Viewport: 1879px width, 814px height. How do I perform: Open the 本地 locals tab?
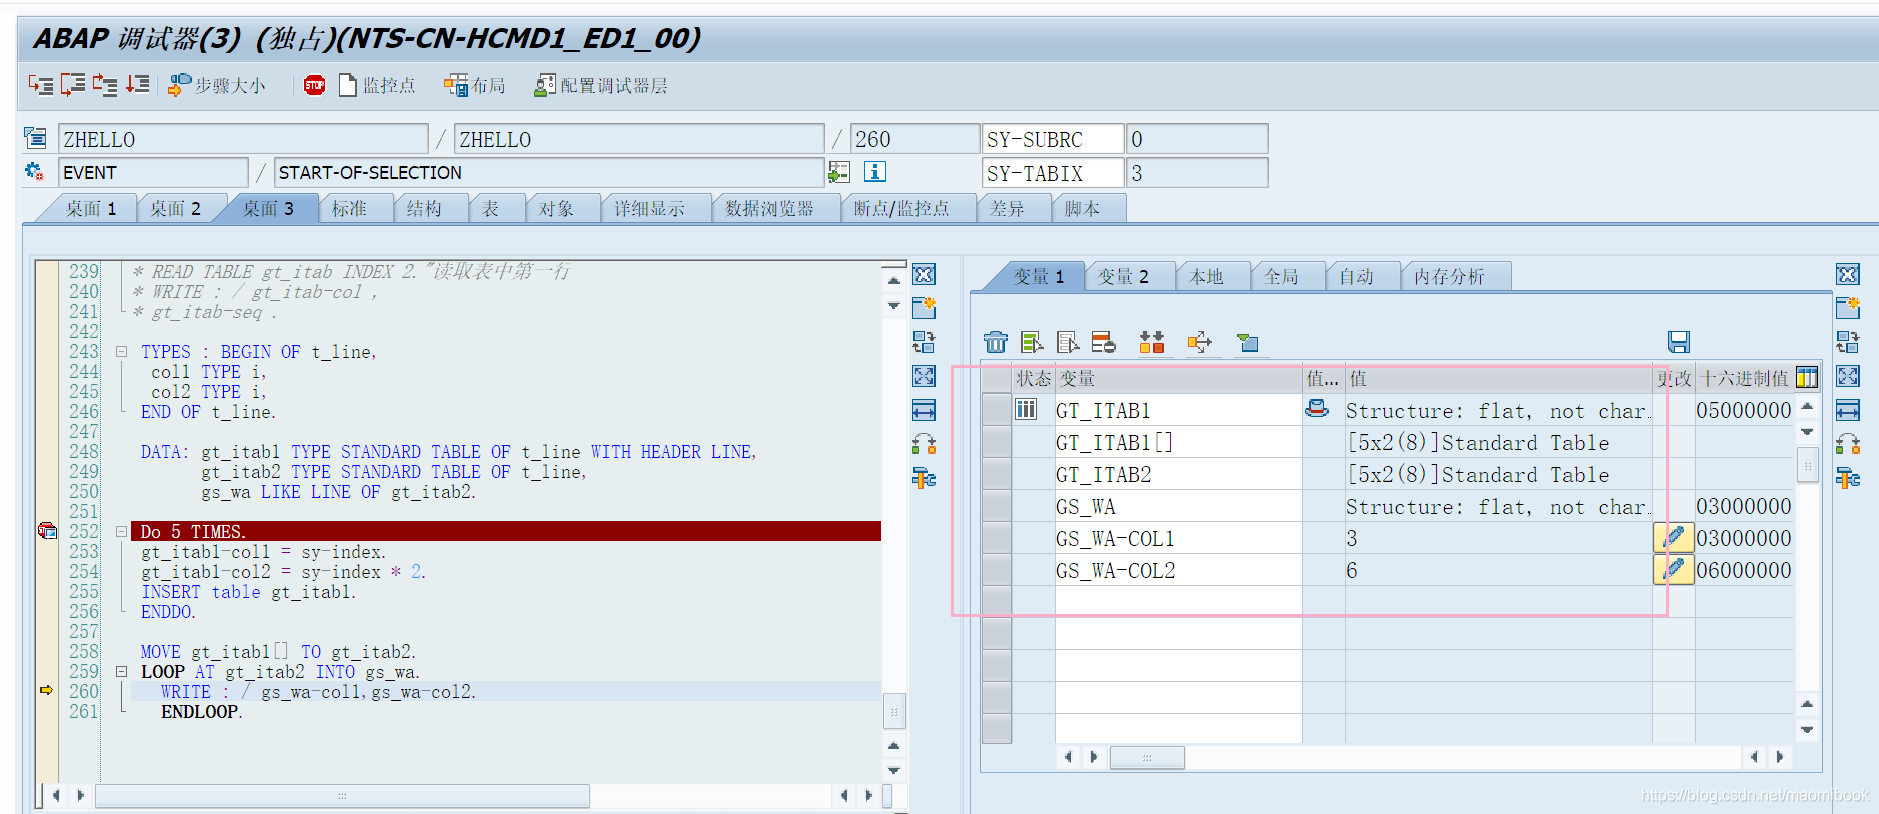point(1206,276)
